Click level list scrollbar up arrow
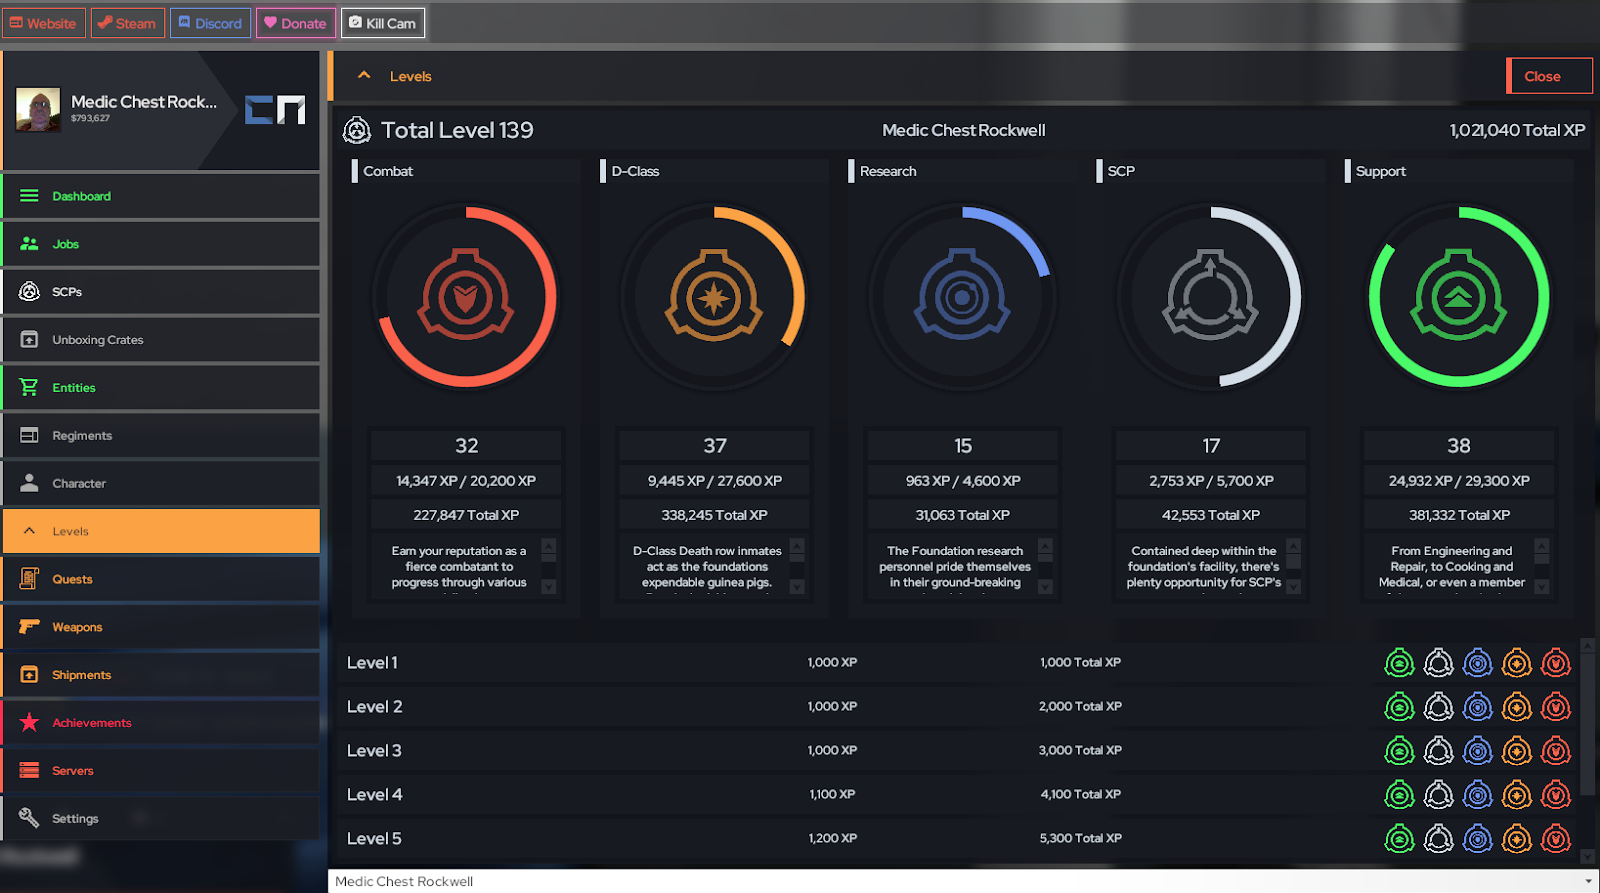The image size is (1600, 893). 1587,647
